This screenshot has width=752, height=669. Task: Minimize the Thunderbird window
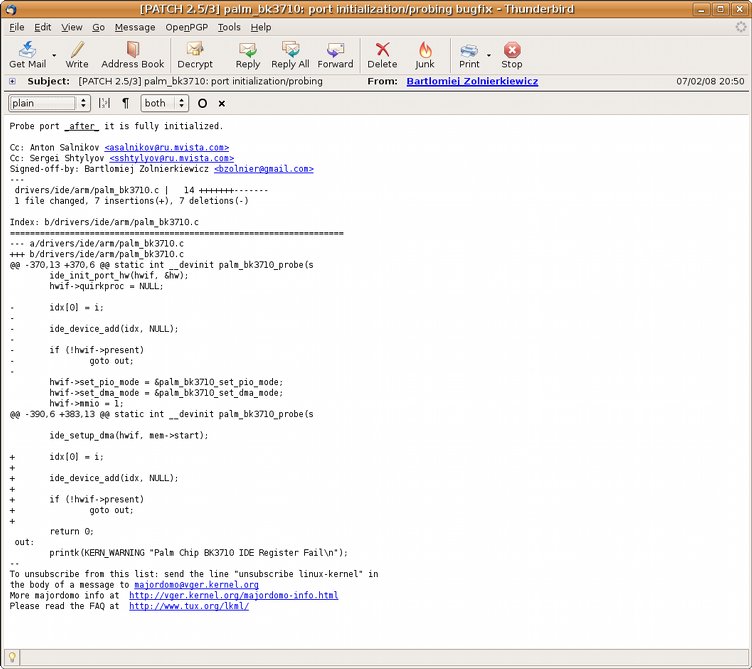[x=701, y=9]
